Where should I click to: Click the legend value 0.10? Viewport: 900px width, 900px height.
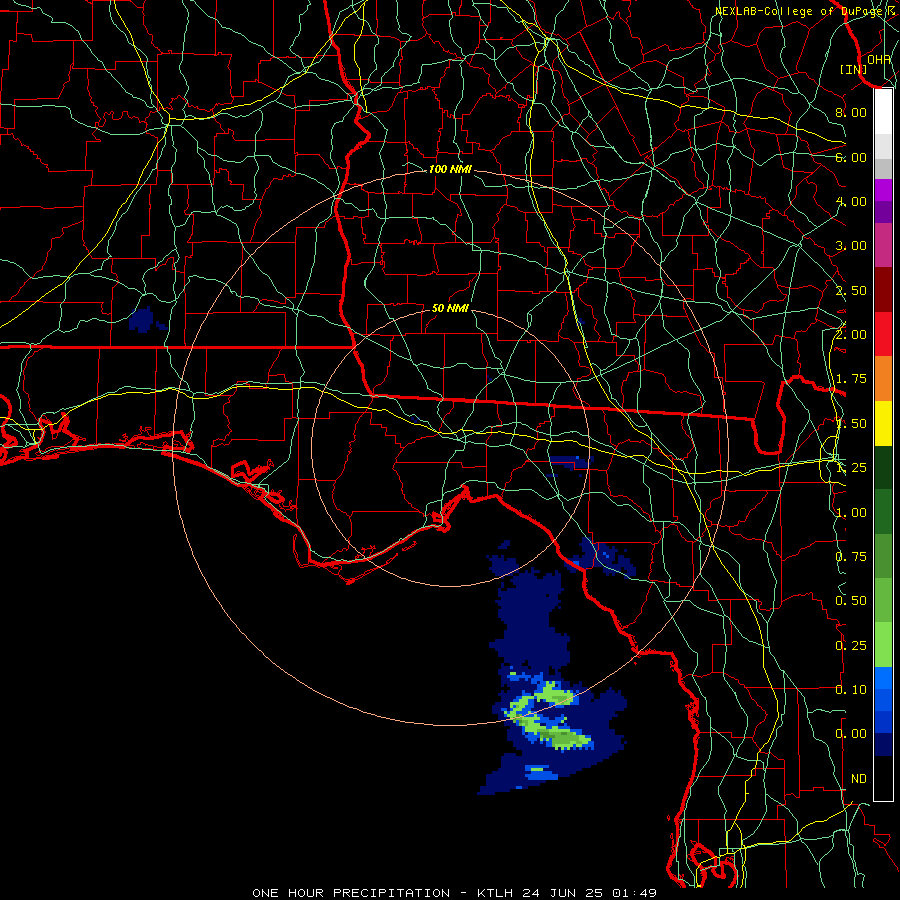[851, 690]
